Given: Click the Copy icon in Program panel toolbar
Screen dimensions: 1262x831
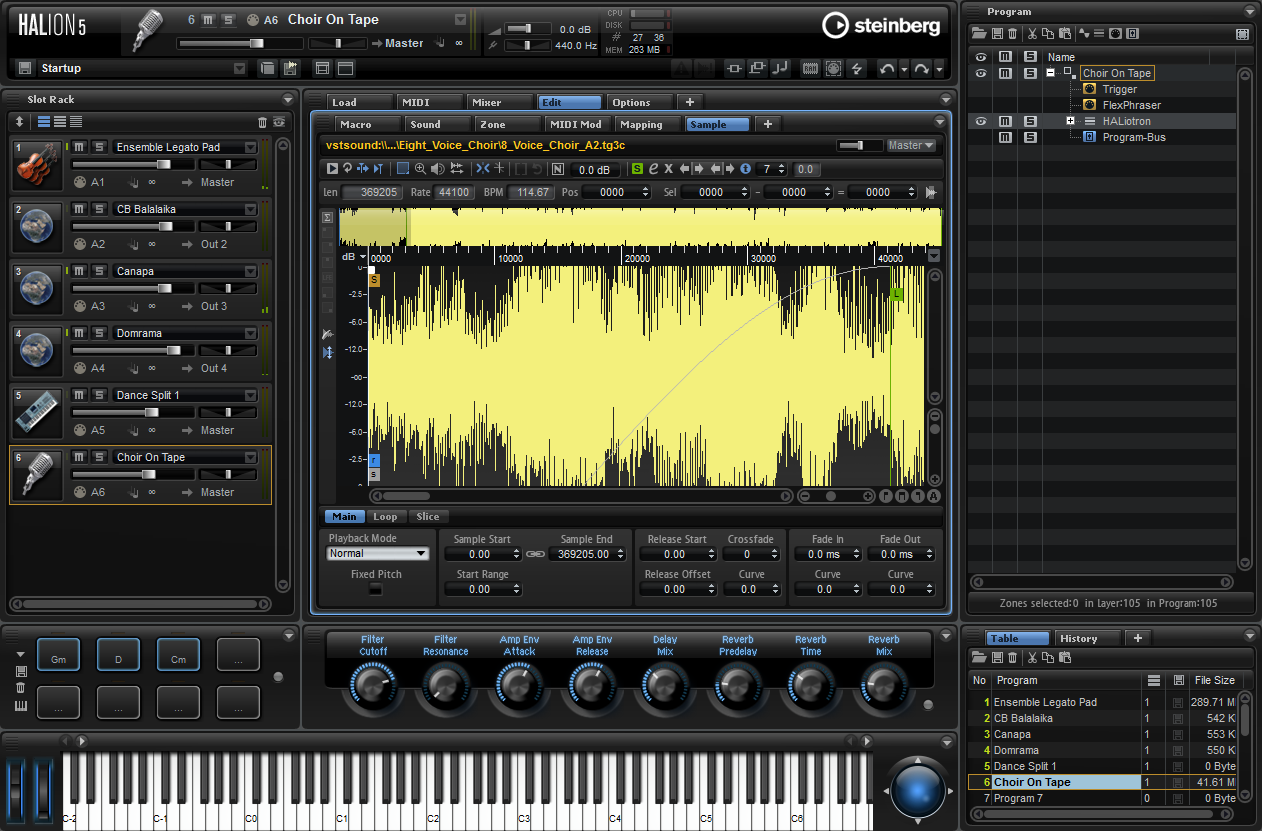Looking at the screenshot, I should (x=1048, y=34).
